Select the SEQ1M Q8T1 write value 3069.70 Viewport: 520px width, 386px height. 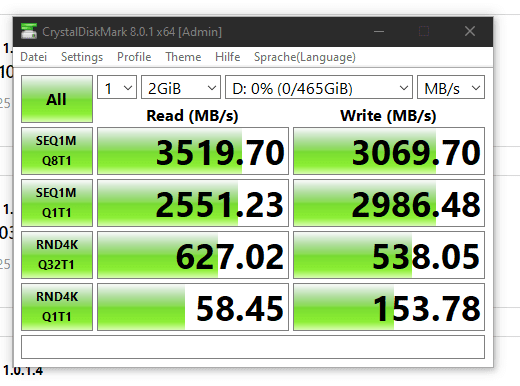tap(389, 151)
